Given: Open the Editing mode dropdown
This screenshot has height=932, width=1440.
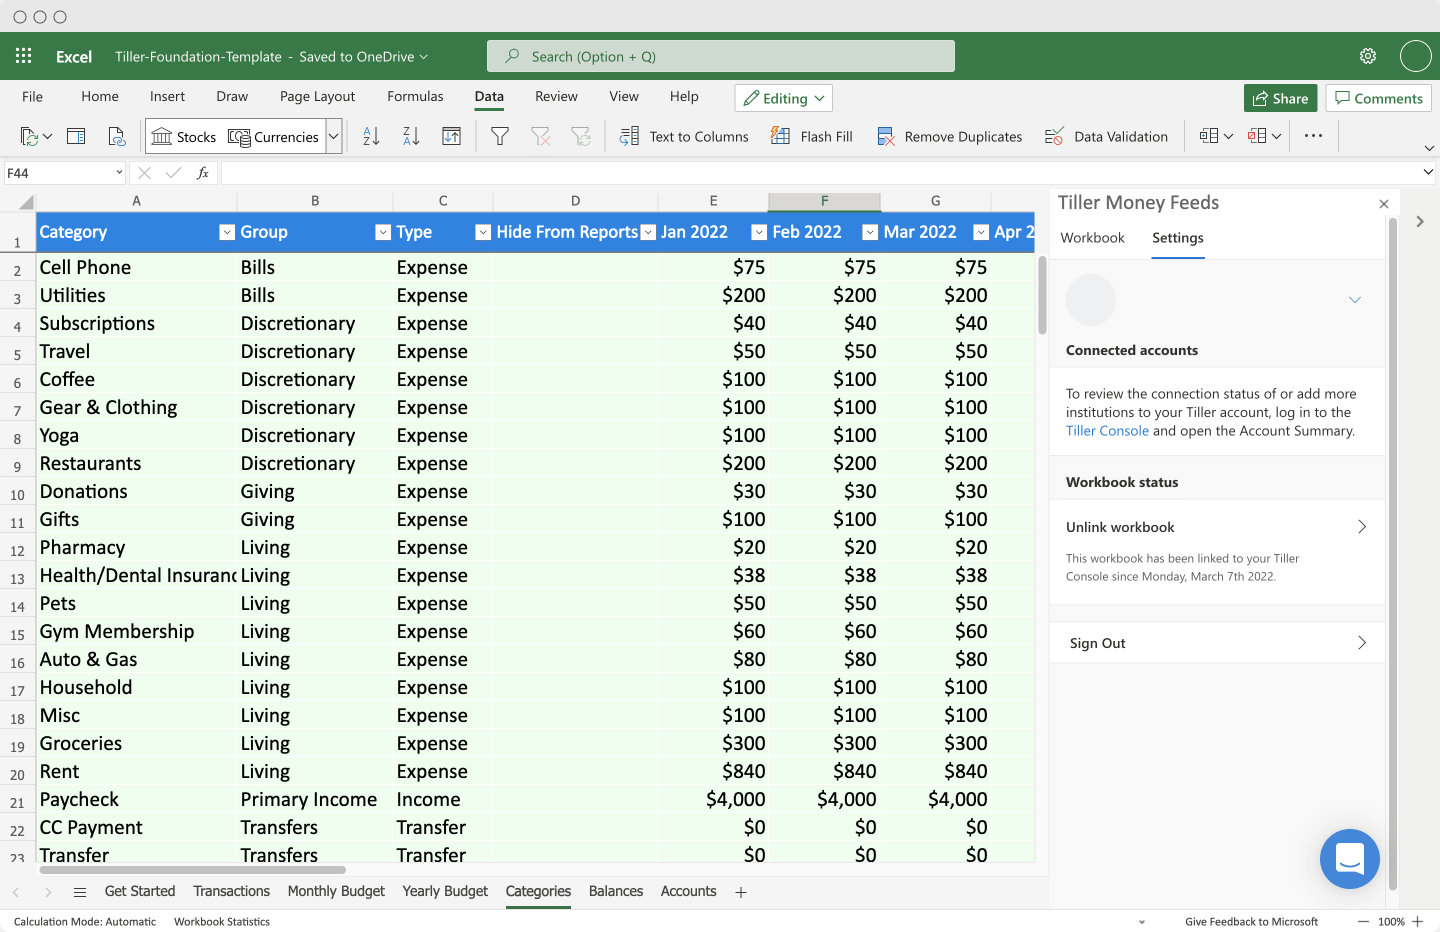Looking at the screenshot, I should pos(784,98).
